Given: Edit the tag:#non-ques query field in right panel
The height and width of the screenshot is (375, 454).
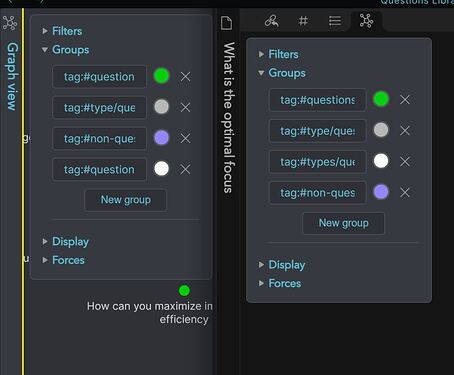Looking at the screenshot, I should (x=317, y=193).
